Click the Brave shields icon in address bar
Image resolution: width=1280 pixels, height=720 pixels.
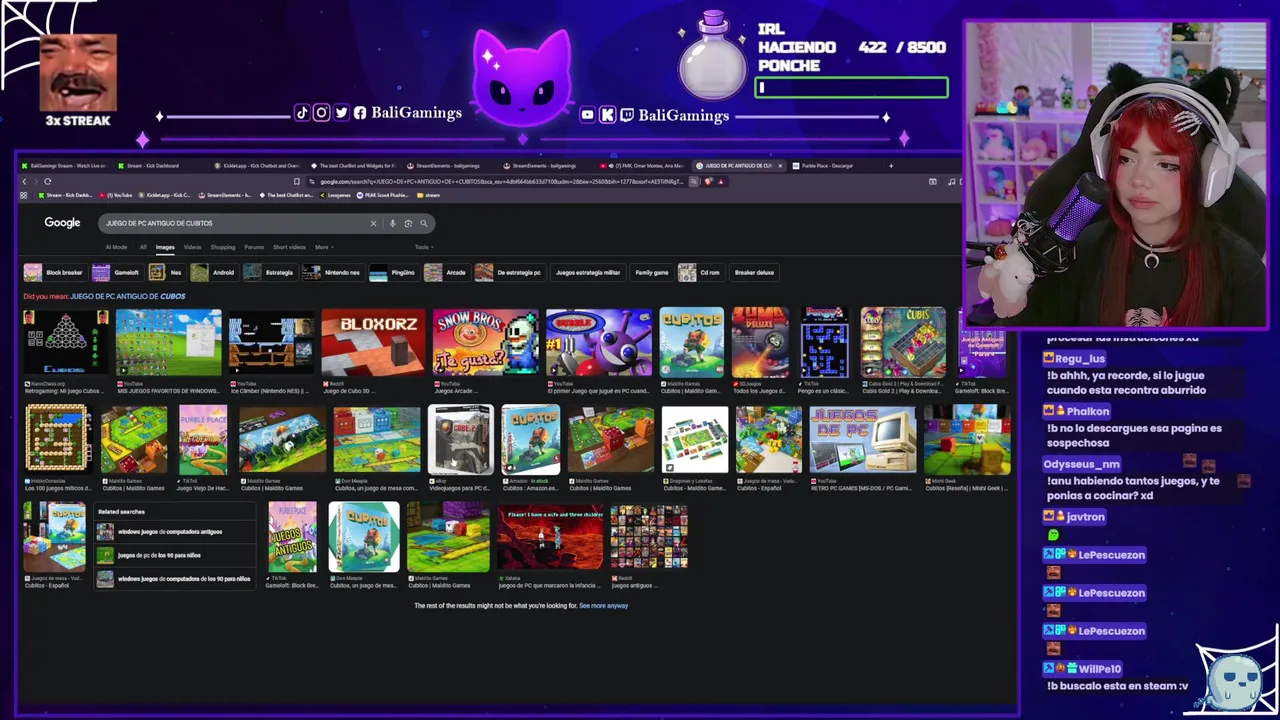point(708,181)
